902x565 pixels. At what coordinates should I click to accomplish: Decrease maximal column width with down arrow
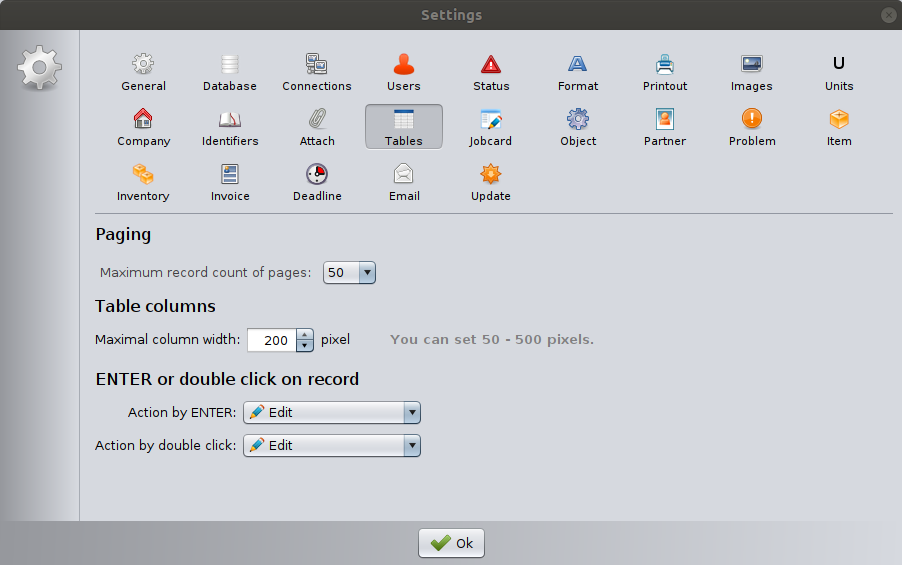pos(305,346)
